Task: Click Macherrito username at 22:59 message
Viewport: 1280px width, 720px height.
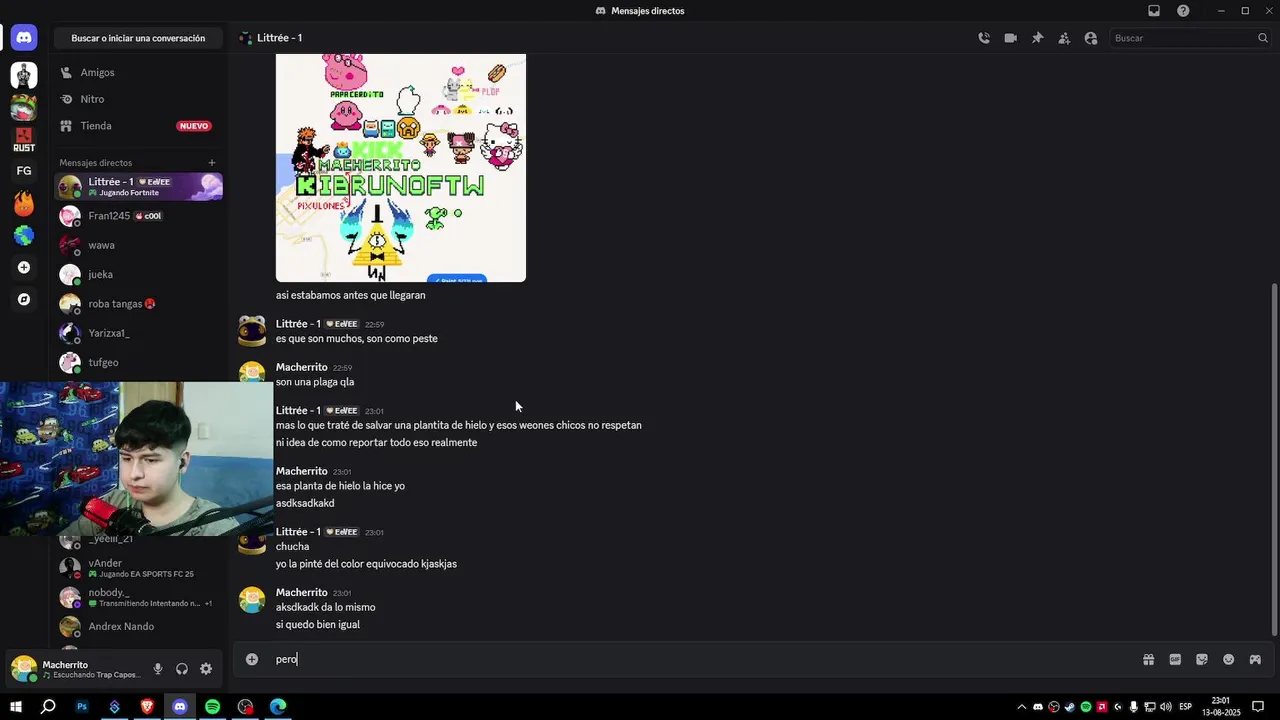Action: 301,367
